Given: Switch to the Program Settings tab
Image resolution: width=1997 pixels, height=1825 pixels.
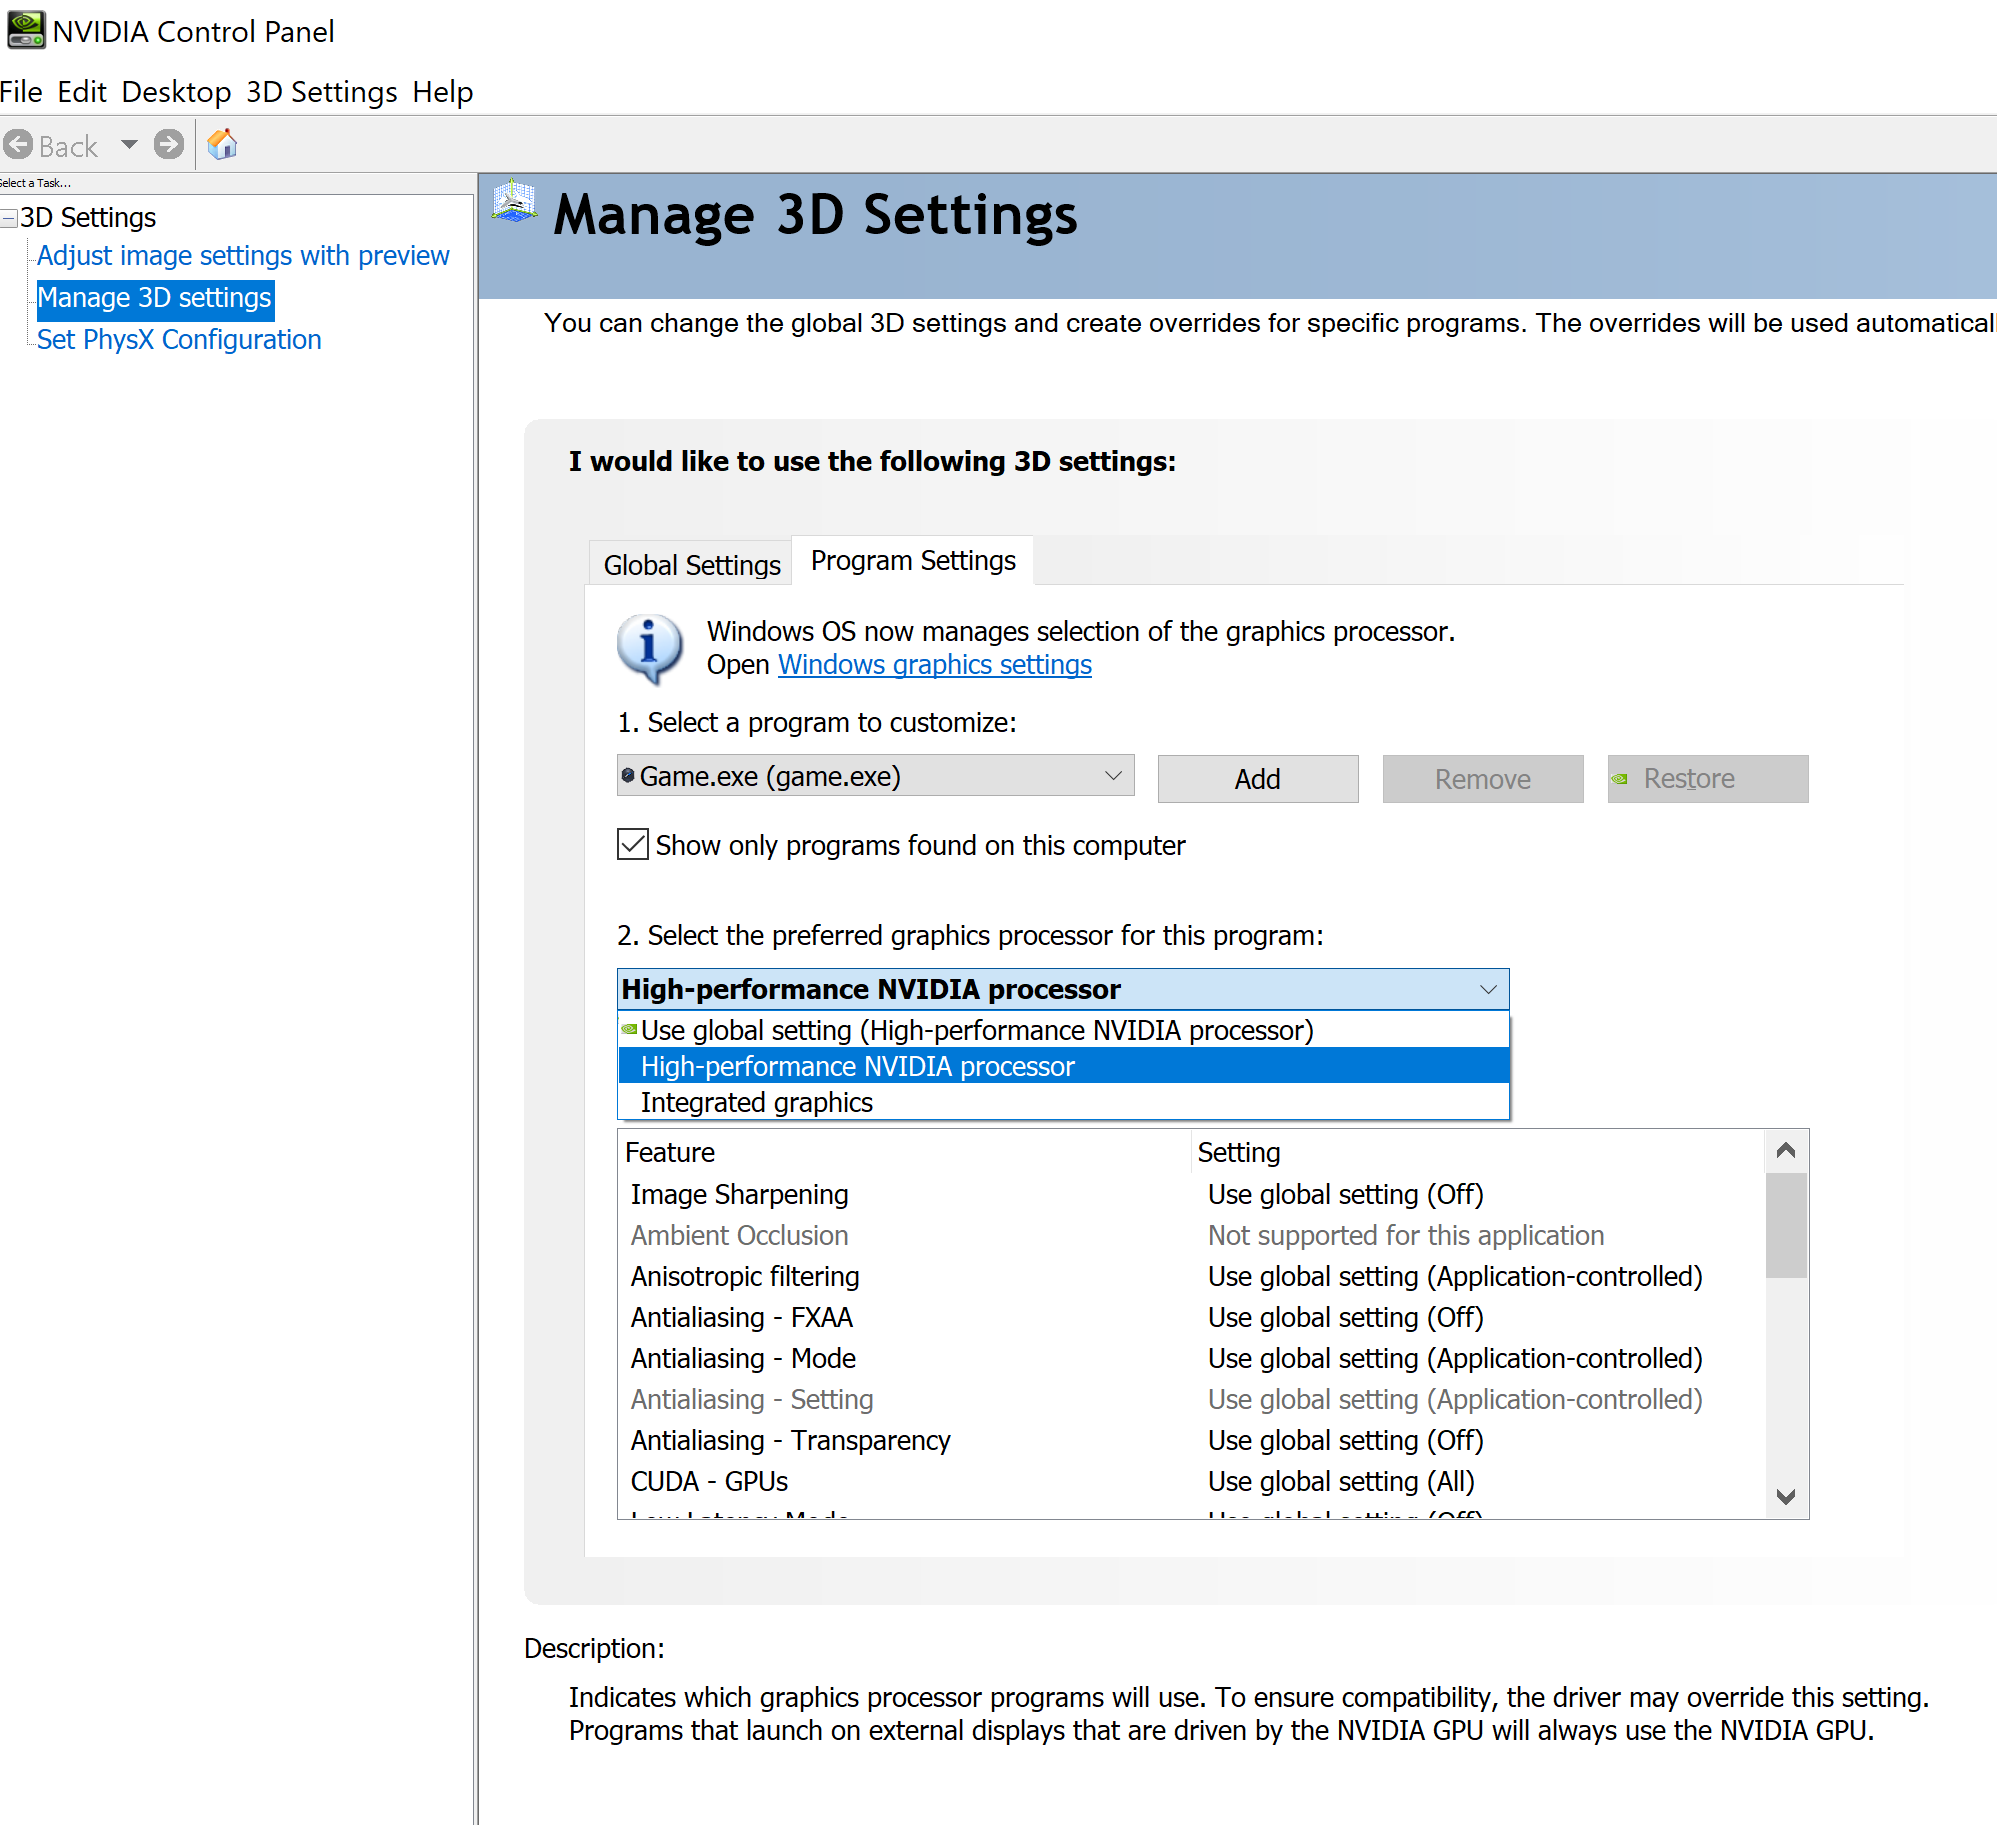Looking at the screenshot, I should pyautogui.click(x=913, y=561).
